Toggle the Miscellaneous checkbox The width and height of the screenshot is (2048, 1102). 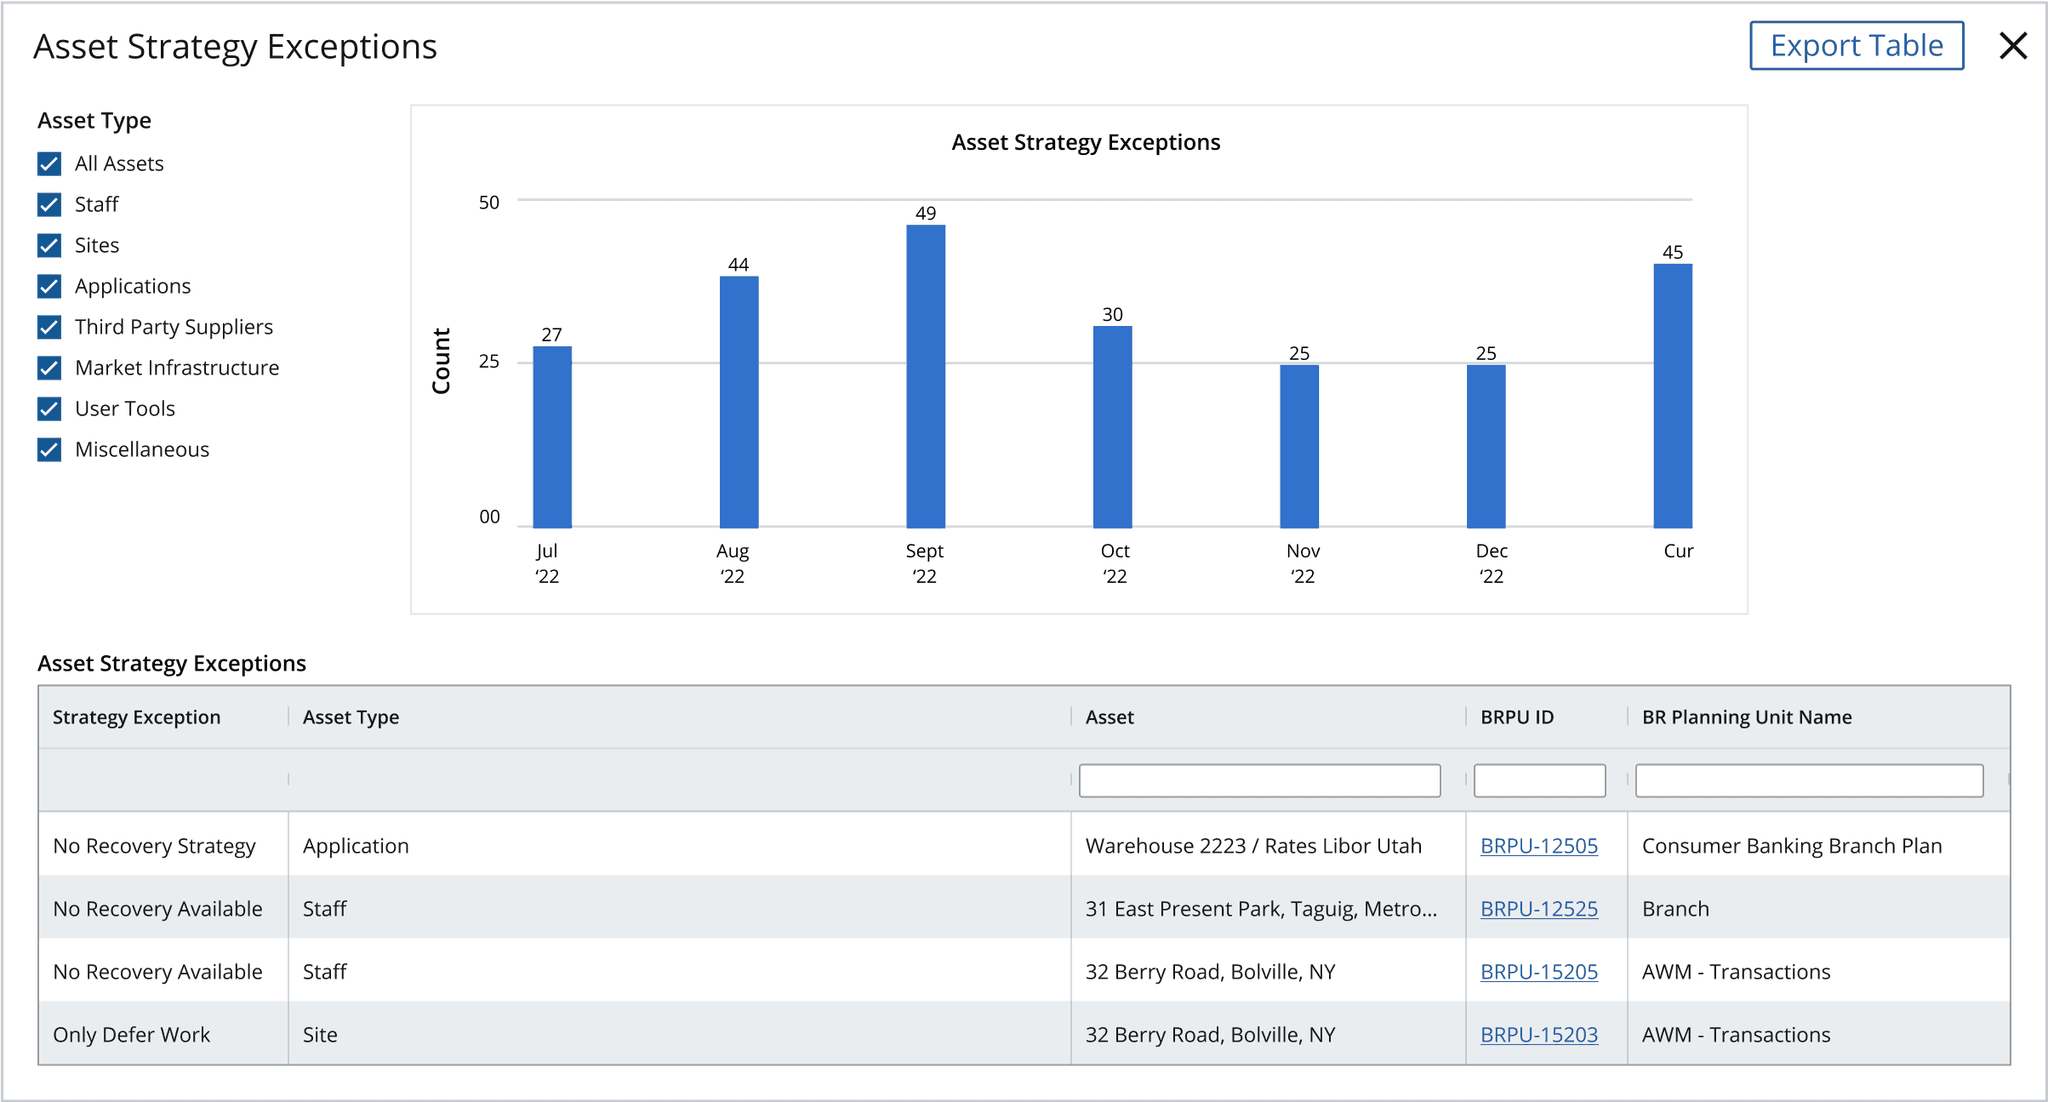[x=49, y=450]
